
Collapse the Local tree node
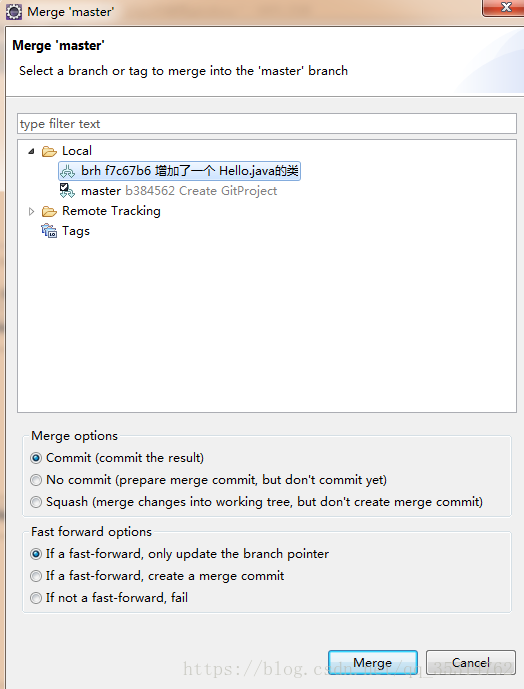tap(31, 151)
